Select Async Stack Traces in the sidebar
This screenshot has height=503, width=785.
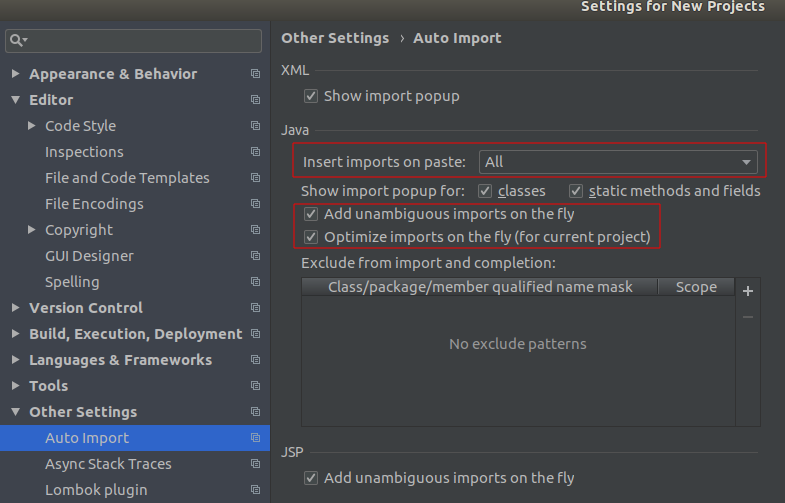point(108,464)
